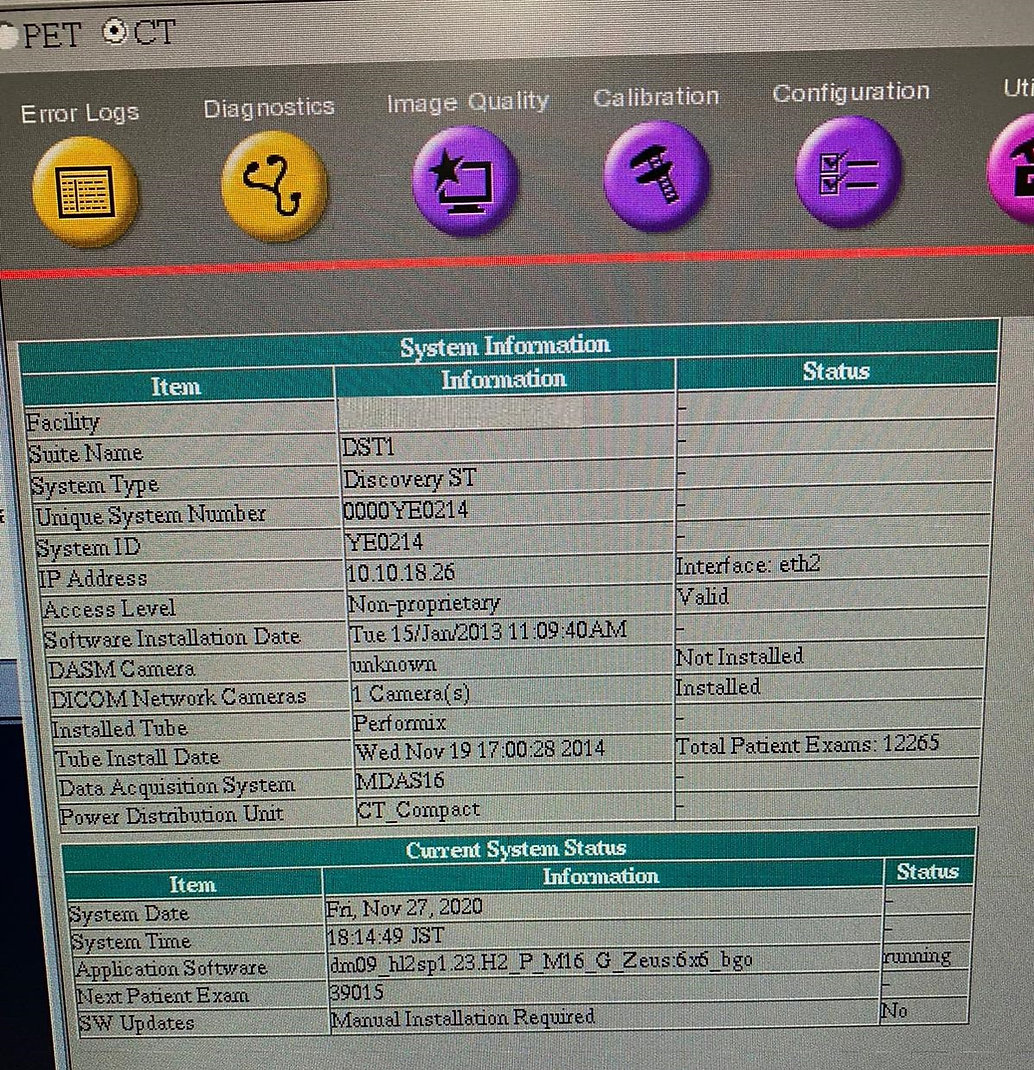1034x1070 pixels.
Task: Select the CT radio button
Action: 115,32
